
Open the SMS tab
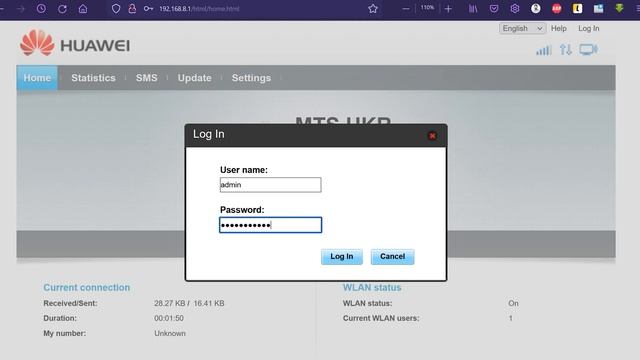(x=147, y=78)
